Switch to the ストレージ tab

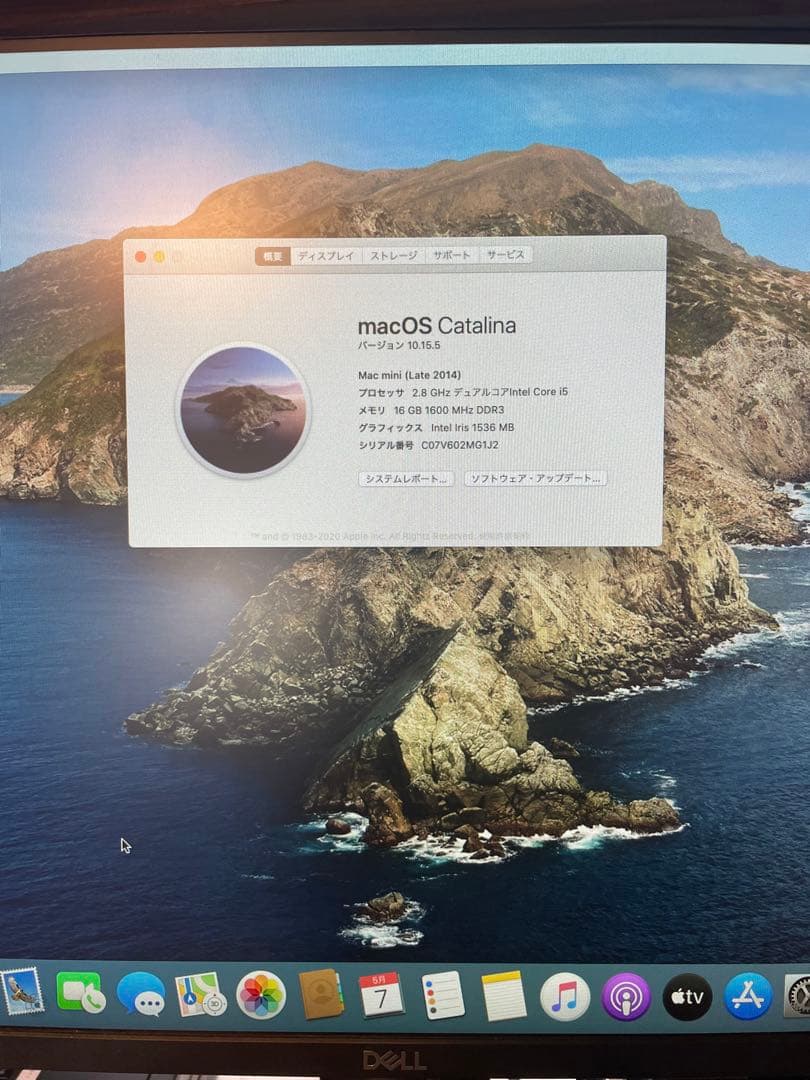pyautogui.click(x=394, y=256)
